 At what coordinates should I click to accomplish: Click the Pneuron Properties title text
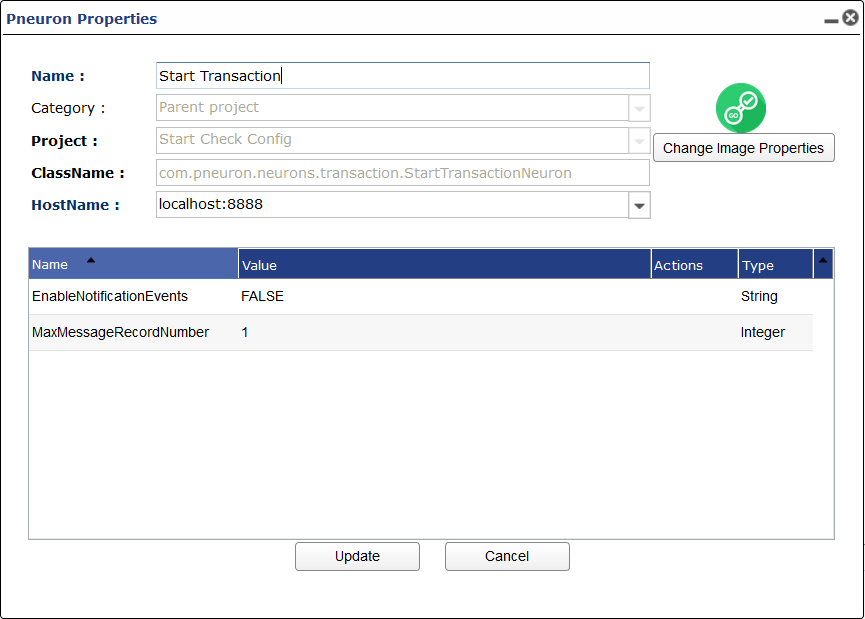(x=82, y=19)
